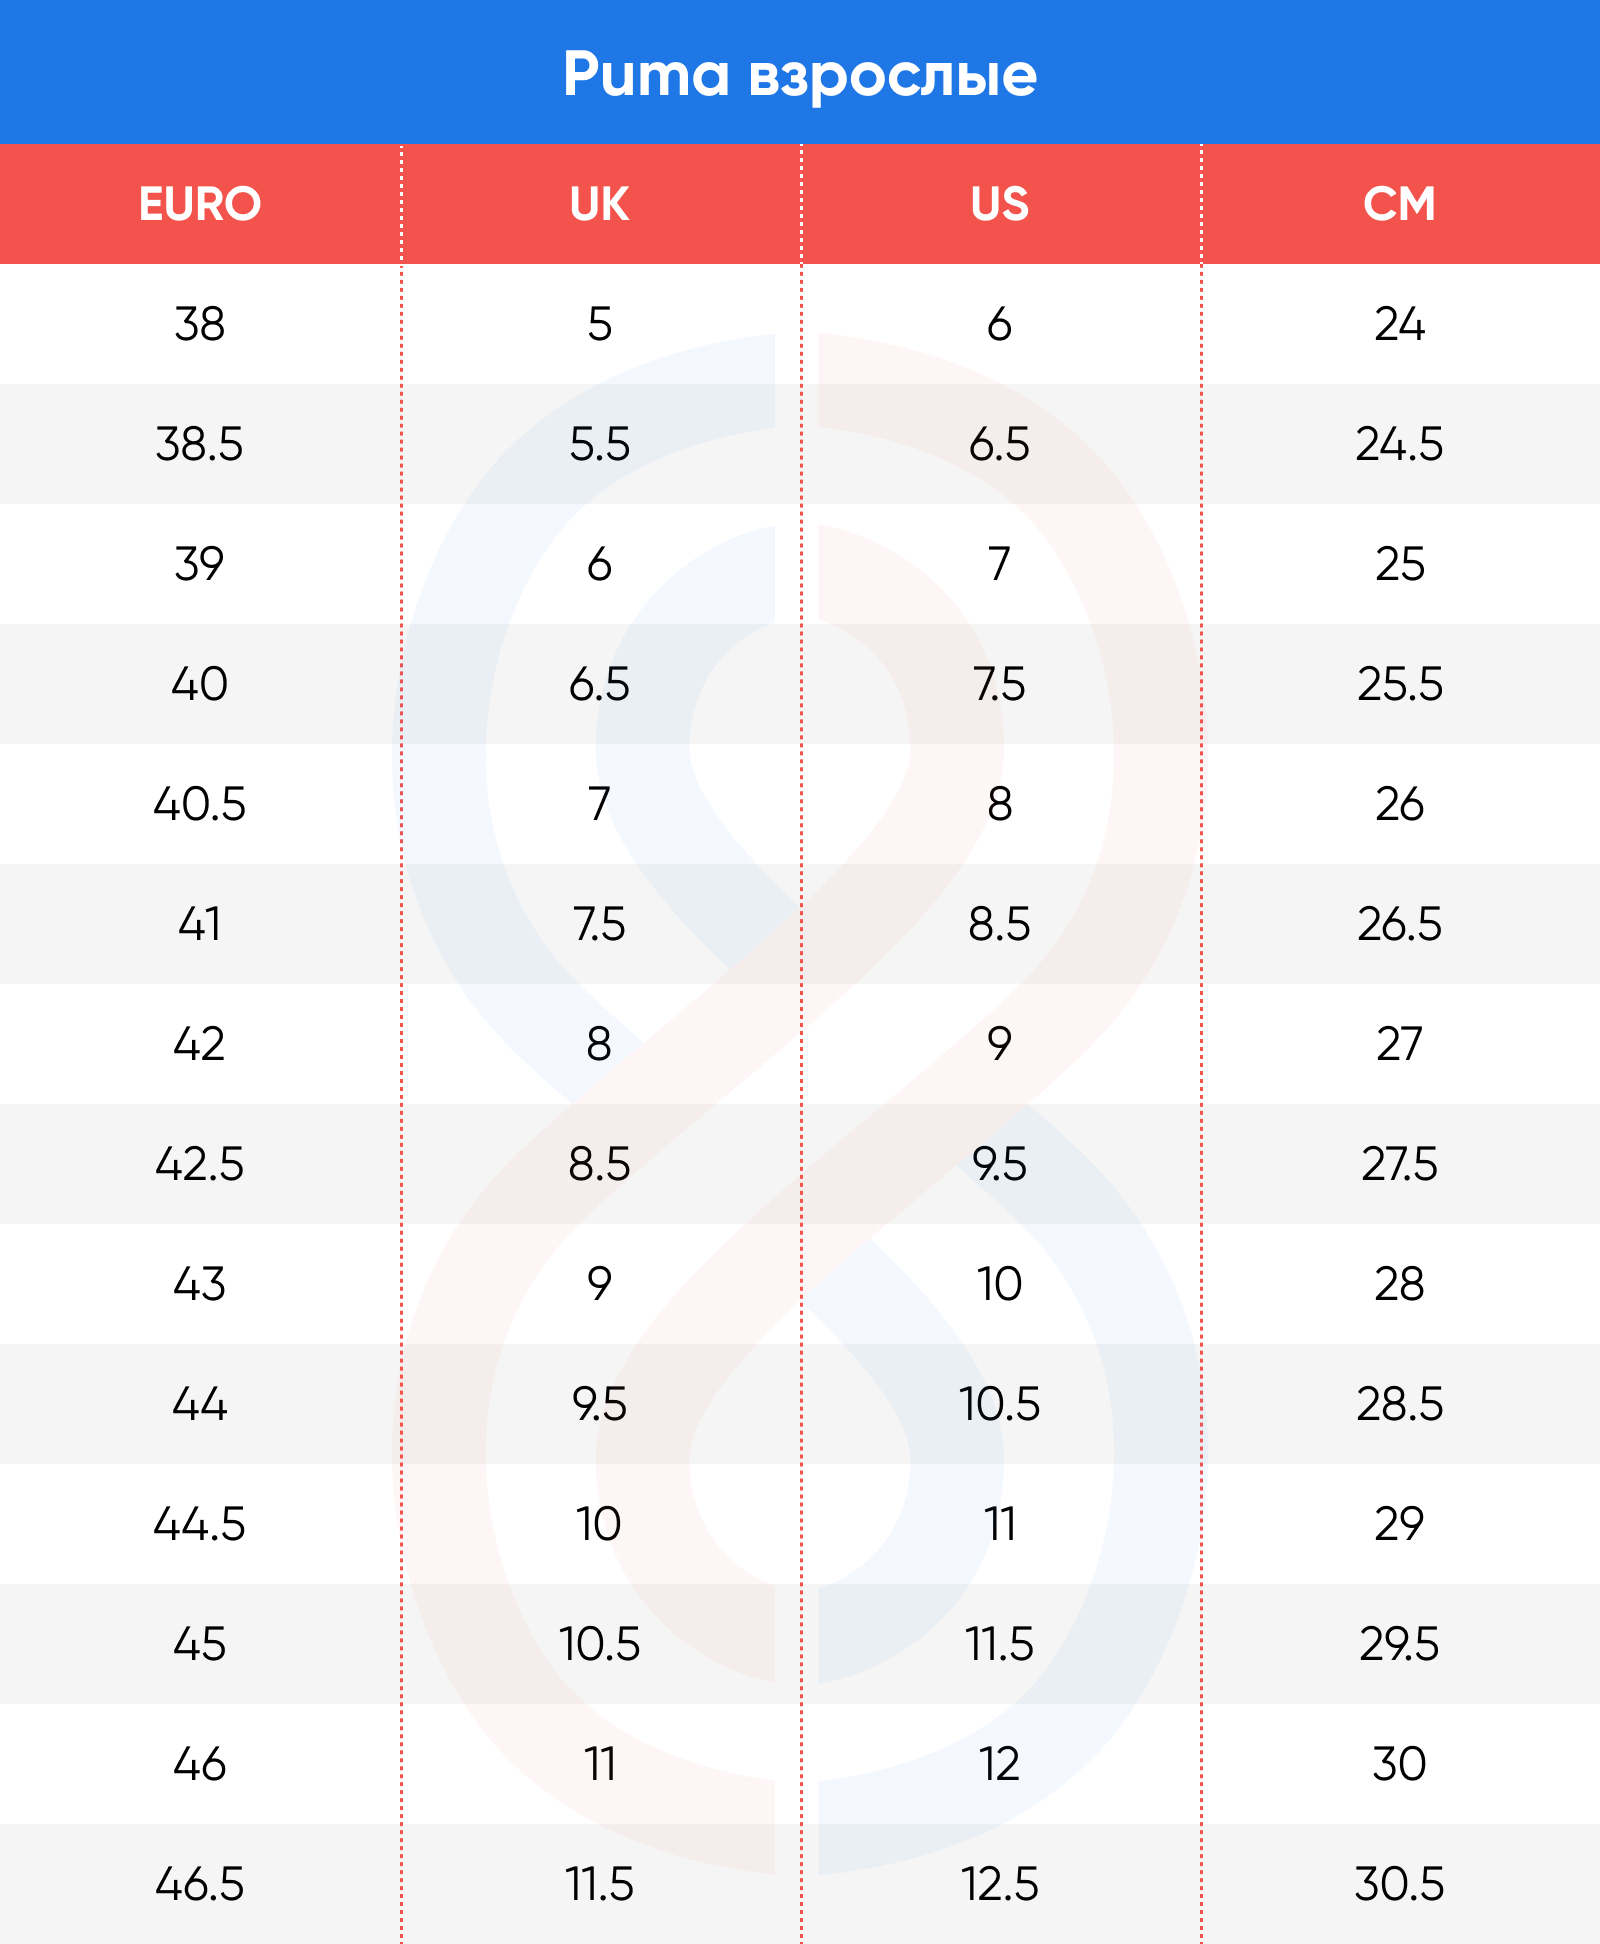Viewport: 1600px width, 1944px height.
Task: Select EURO size 40.5 cell
Action: (x=200, y=804)
